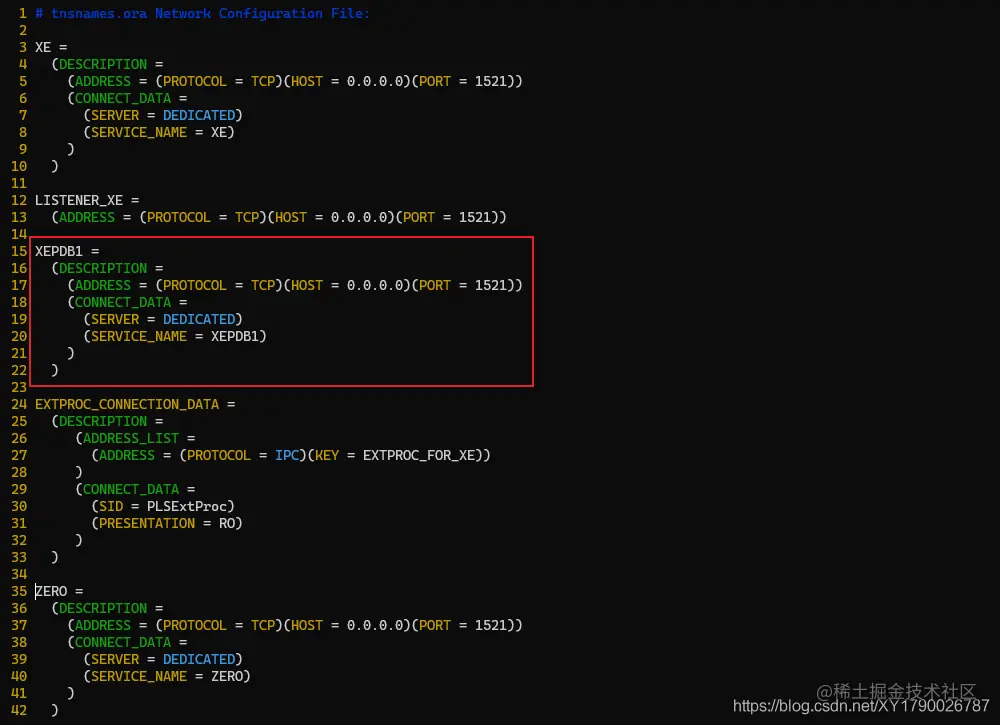Image resolution: width=1000 pixels, height=725 pixels.
Task: Click line number 23 in the gutter
Action: (19, 388)
